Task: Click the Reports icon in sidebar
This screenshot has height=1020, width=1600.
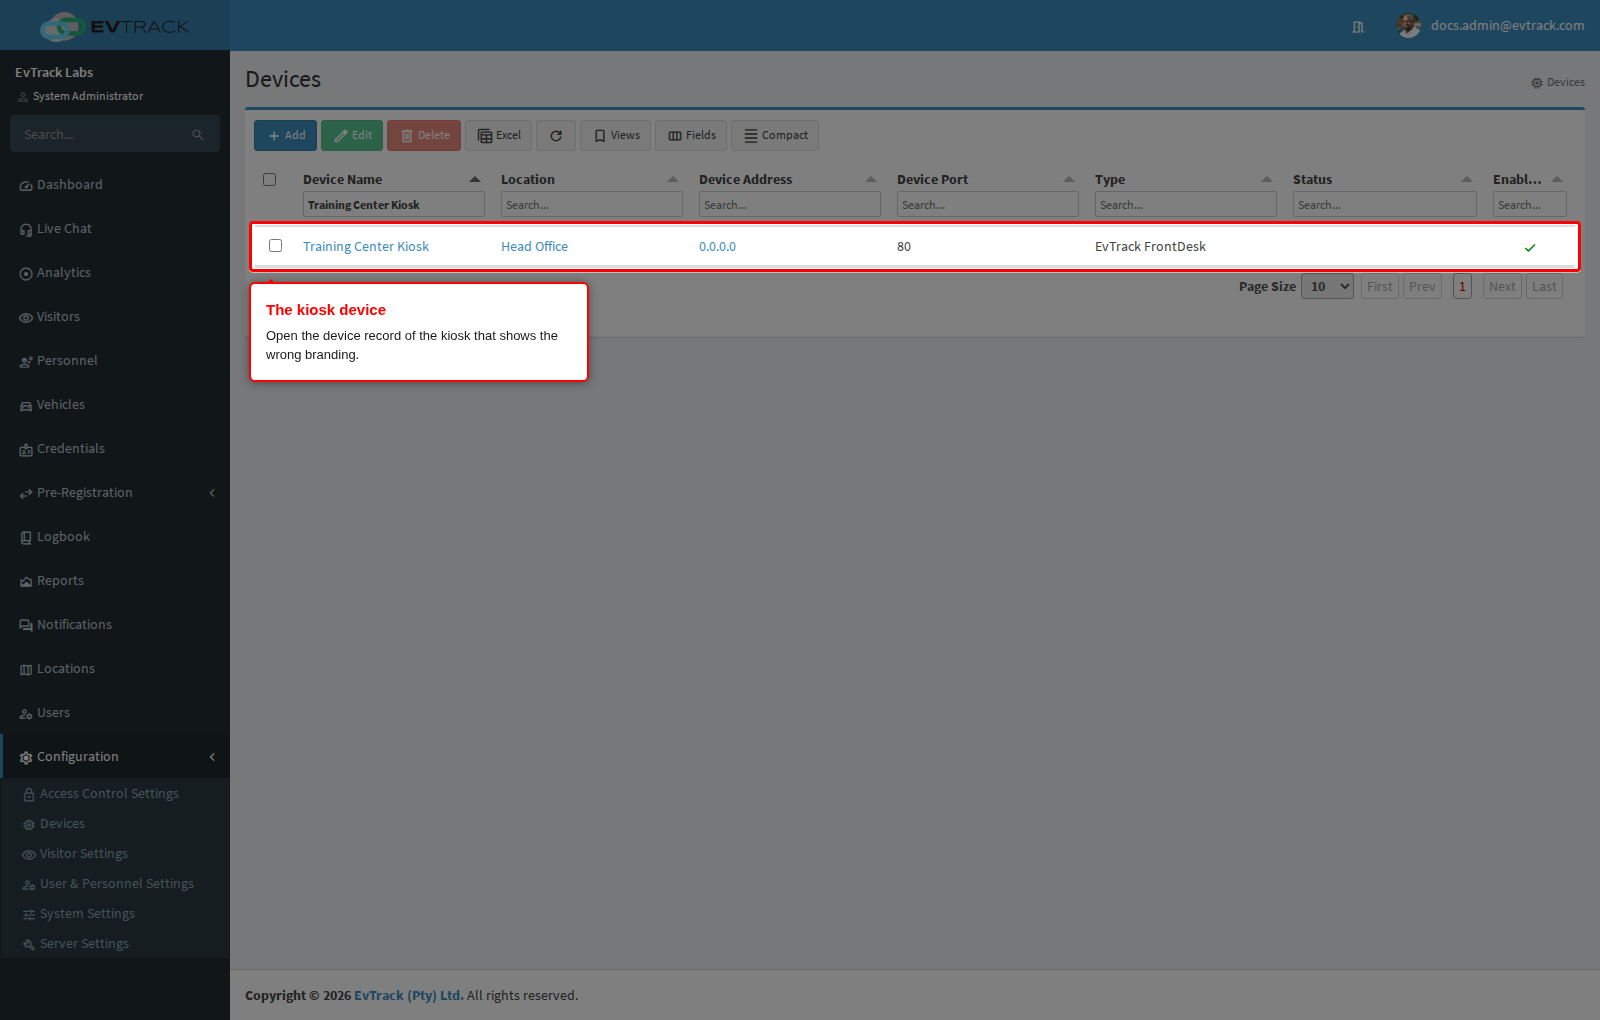Action: (26, 582)
